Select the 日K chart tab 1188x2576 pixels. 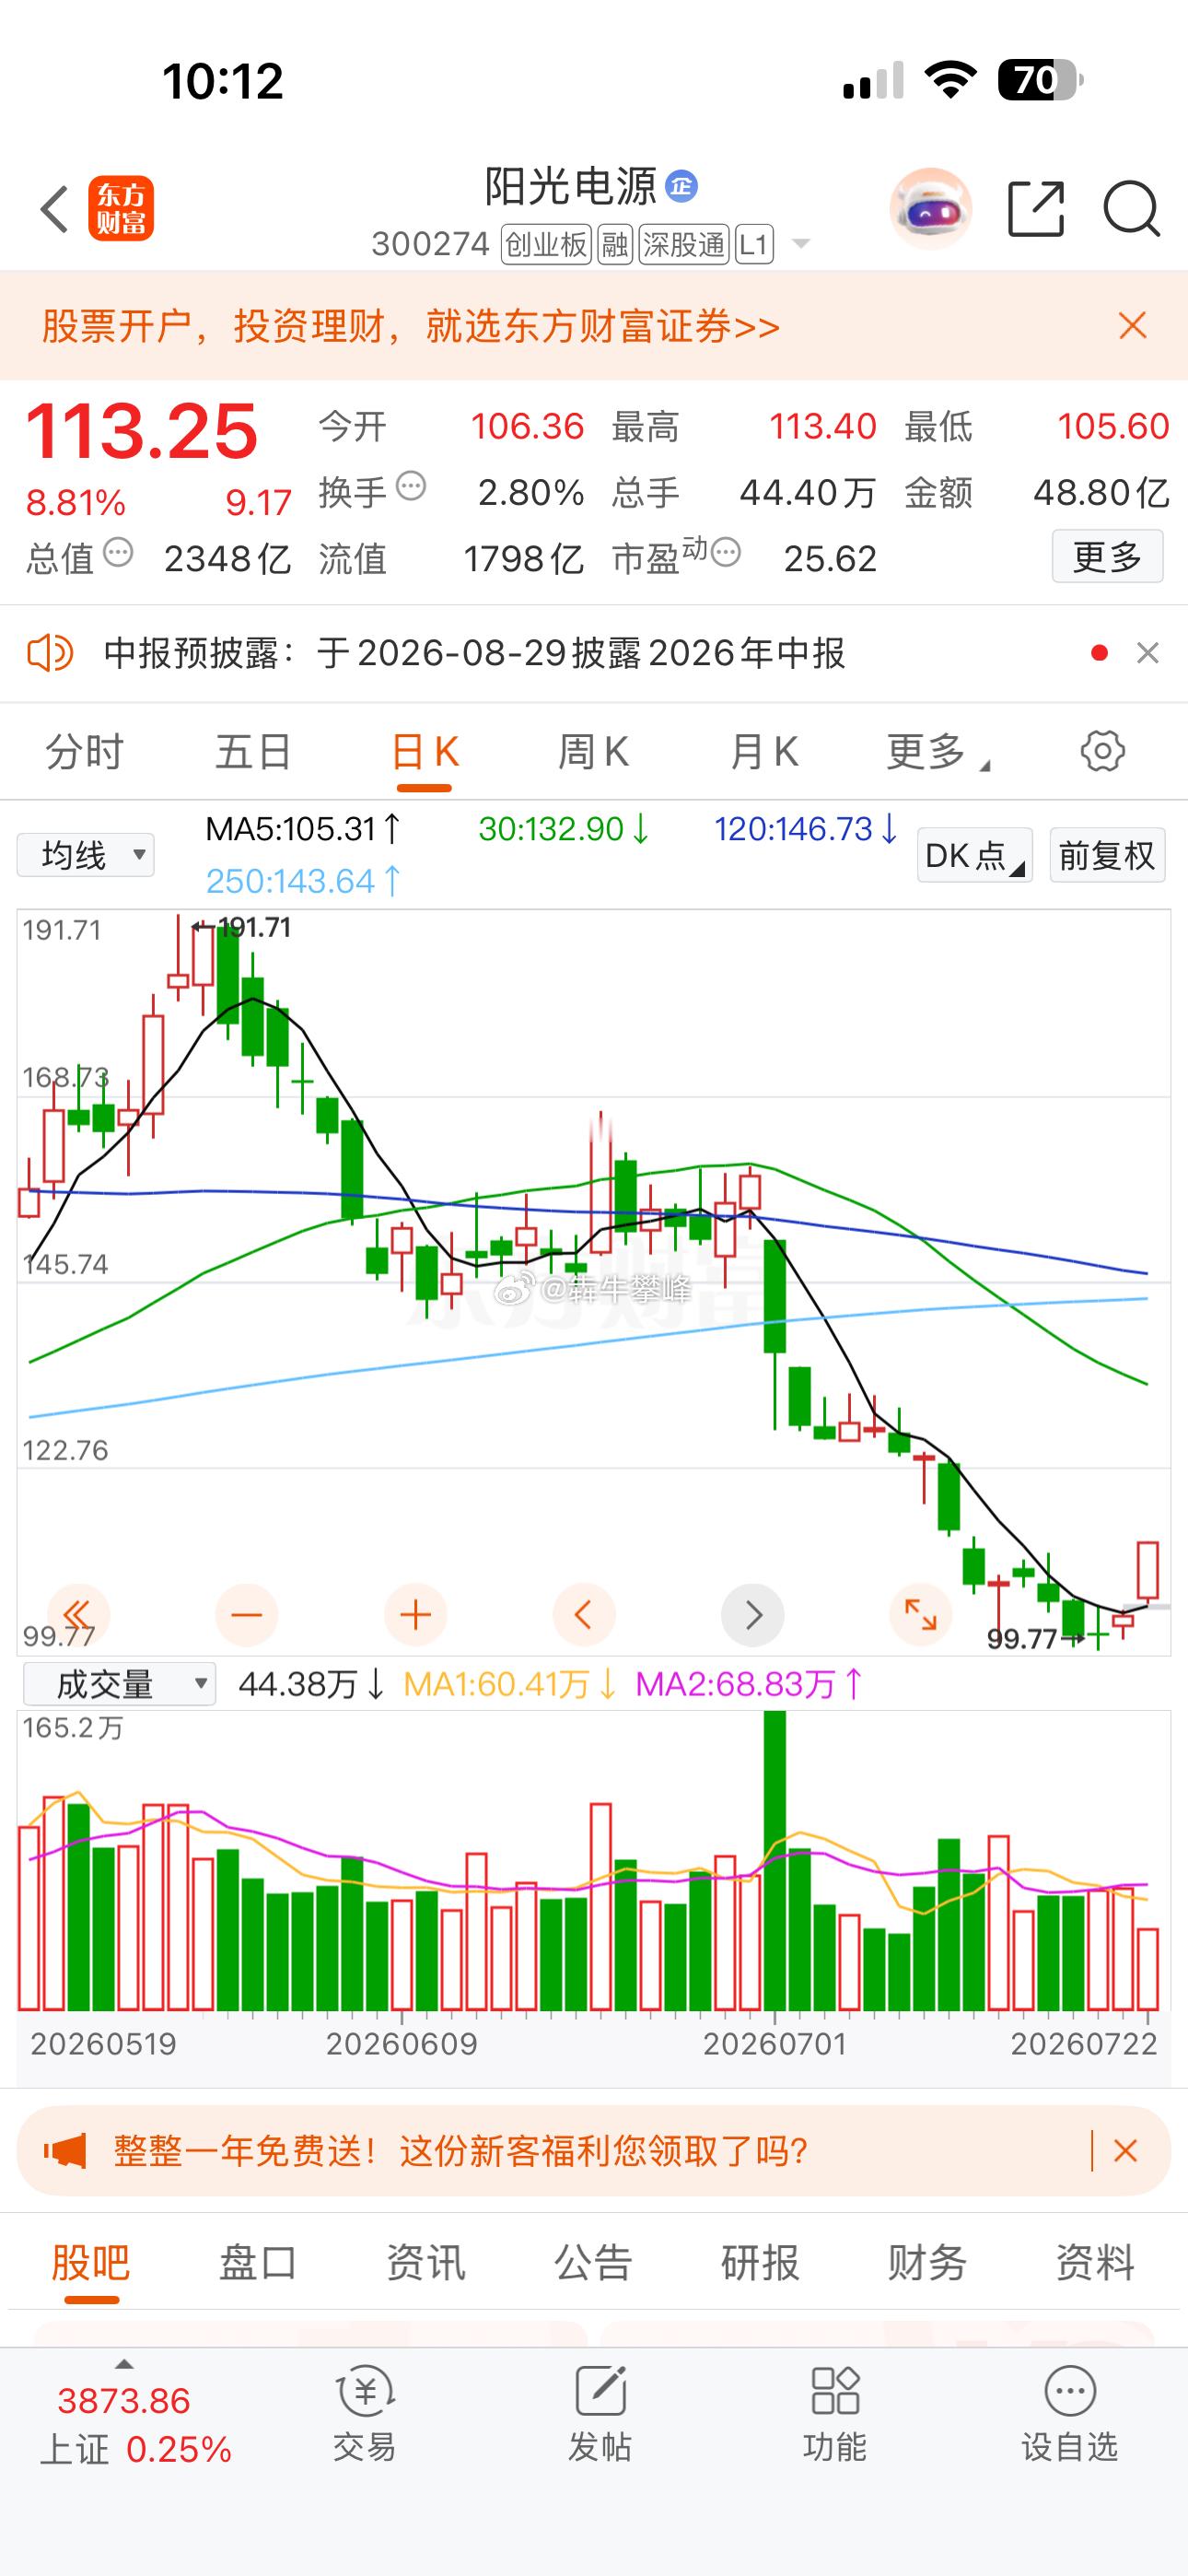point(425,751)
